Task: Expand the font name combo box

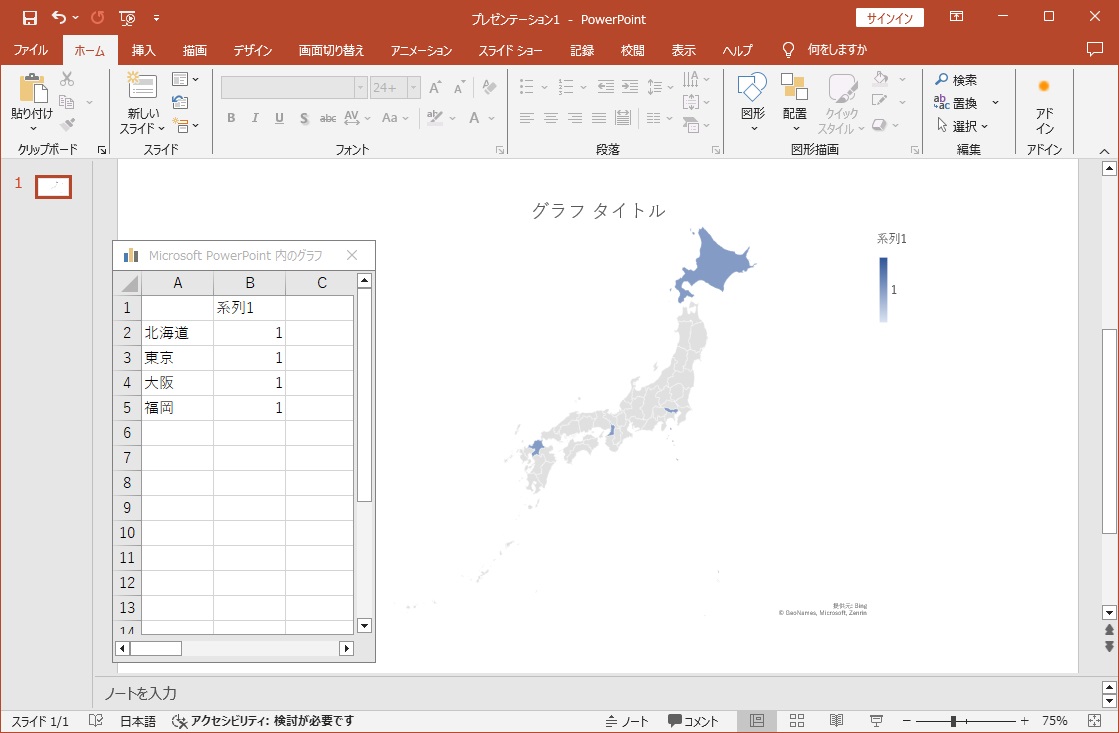Action: pos(360,88)
